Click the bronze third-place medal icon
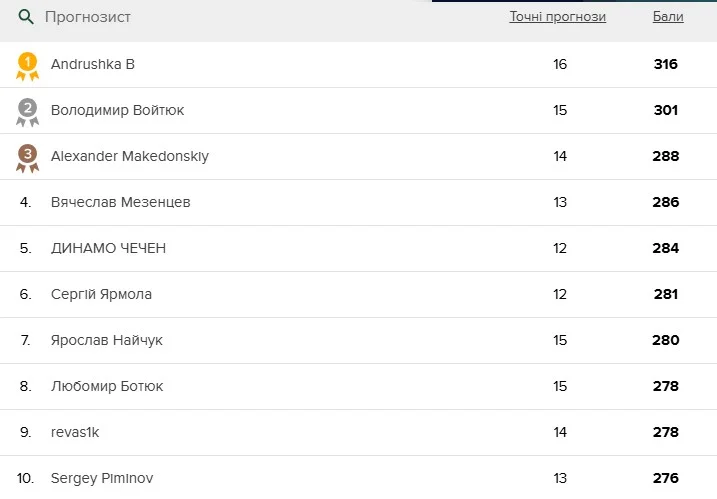Screen dimensions: 717x499 28,157
